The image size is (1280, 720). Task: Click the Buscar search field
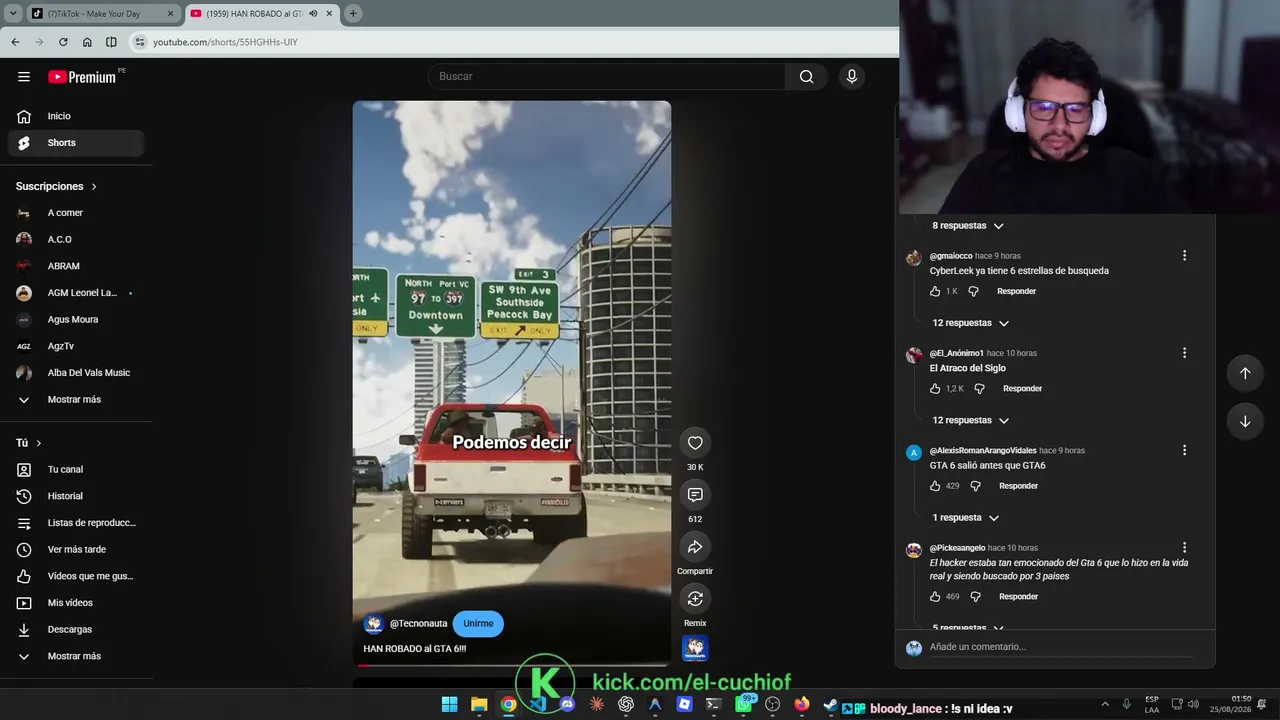pyautogui.click(x=607, y=77)
